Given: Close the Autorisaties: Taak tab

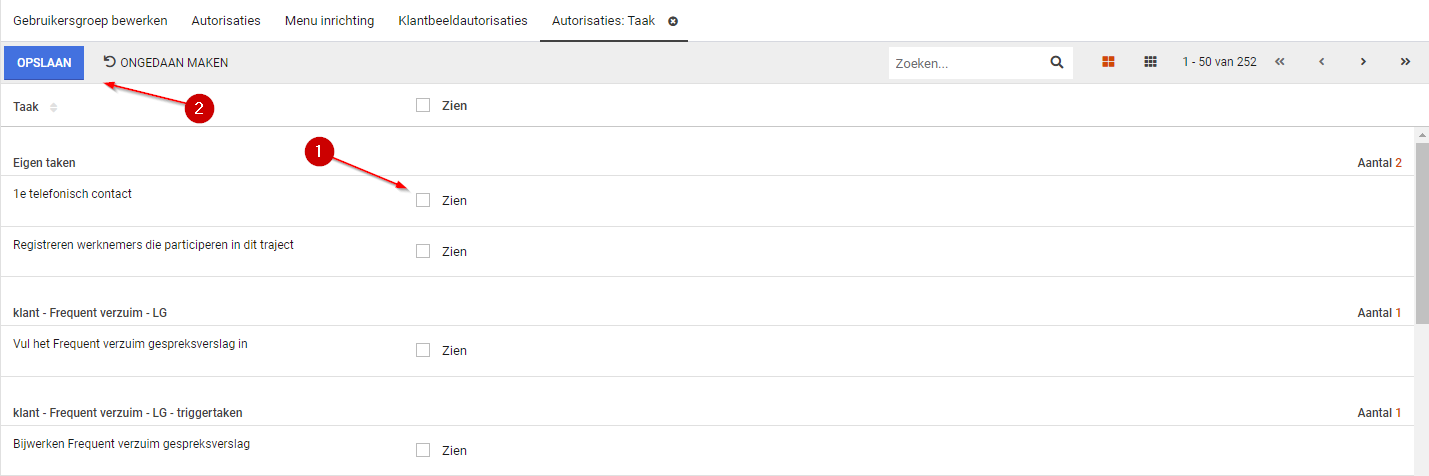Looking at the screenshot, I should click(673, 21).
